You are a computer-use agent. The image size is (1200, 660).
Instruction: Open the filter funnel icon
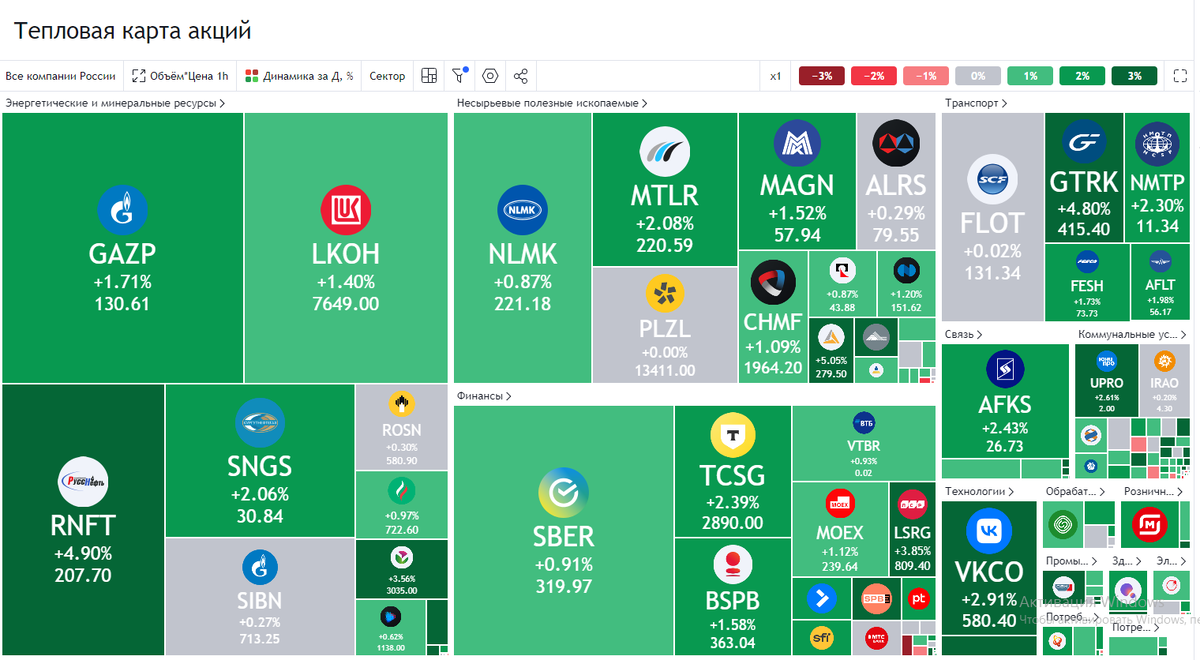point(459,76)
